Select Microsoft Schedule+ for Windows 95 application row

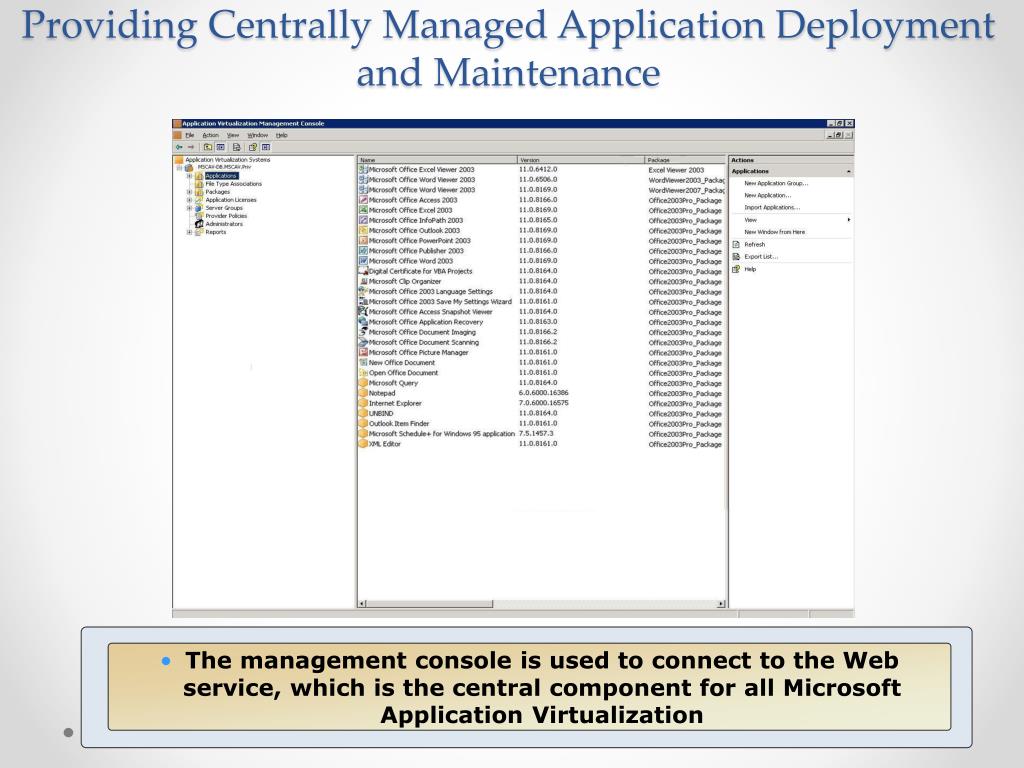541,434
